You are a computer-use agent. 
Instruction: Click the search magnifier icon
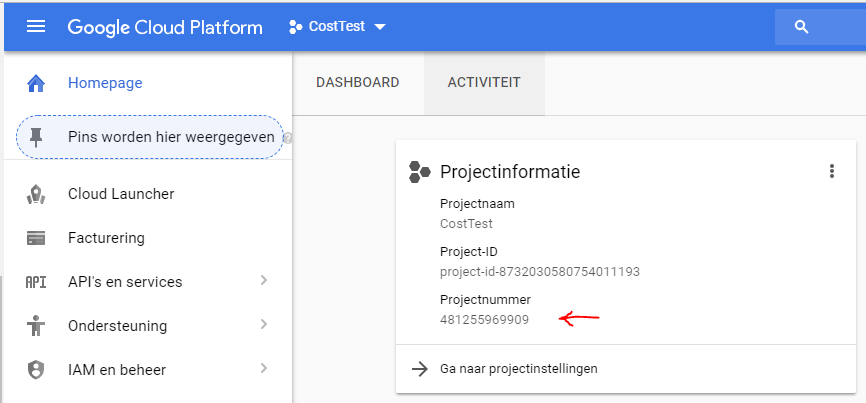[x=801, y=27]
